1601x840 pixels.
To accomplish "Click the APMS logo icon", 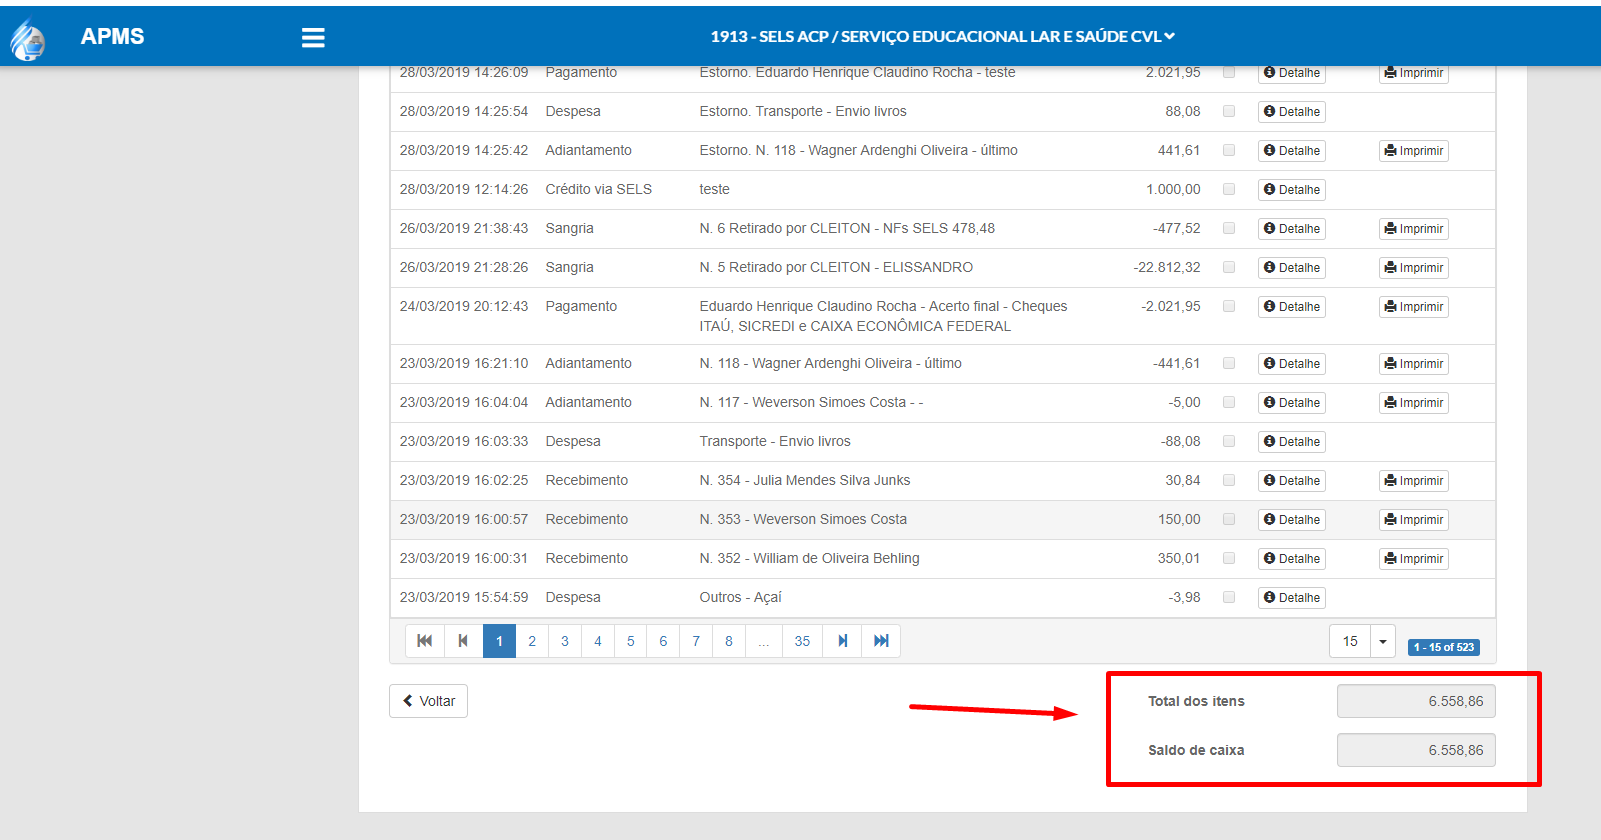I will pyautogui.click(x=28, y=40).
